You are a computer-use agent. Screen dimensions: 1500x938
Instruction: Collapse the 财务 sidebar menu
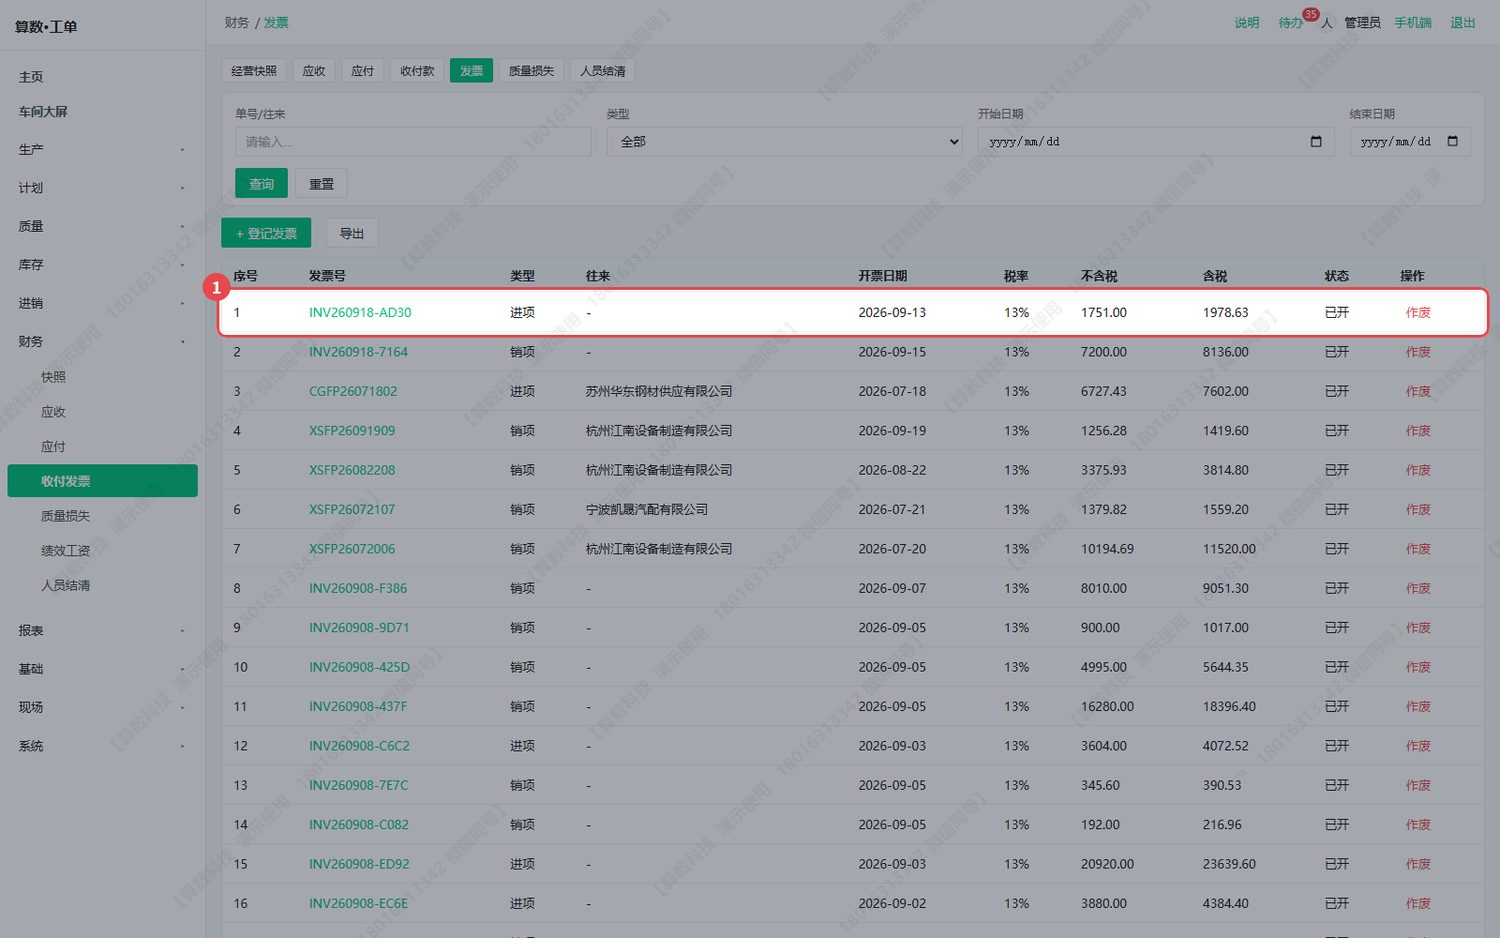(102, 342)
